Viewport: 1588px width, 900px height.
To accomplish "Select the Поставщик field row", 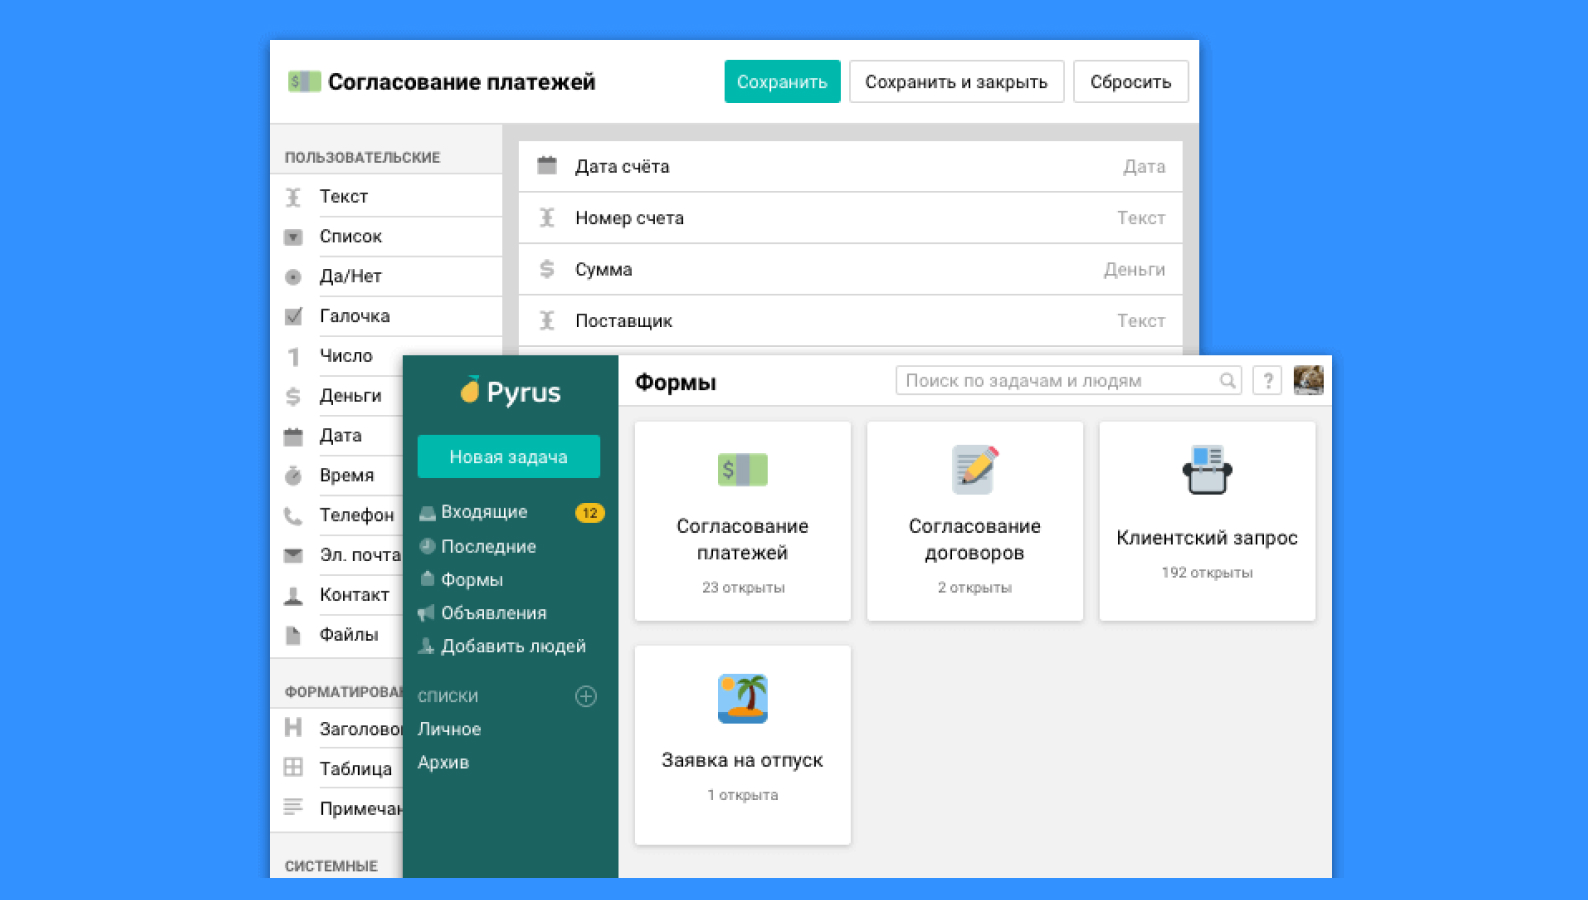I will (850, 321).
